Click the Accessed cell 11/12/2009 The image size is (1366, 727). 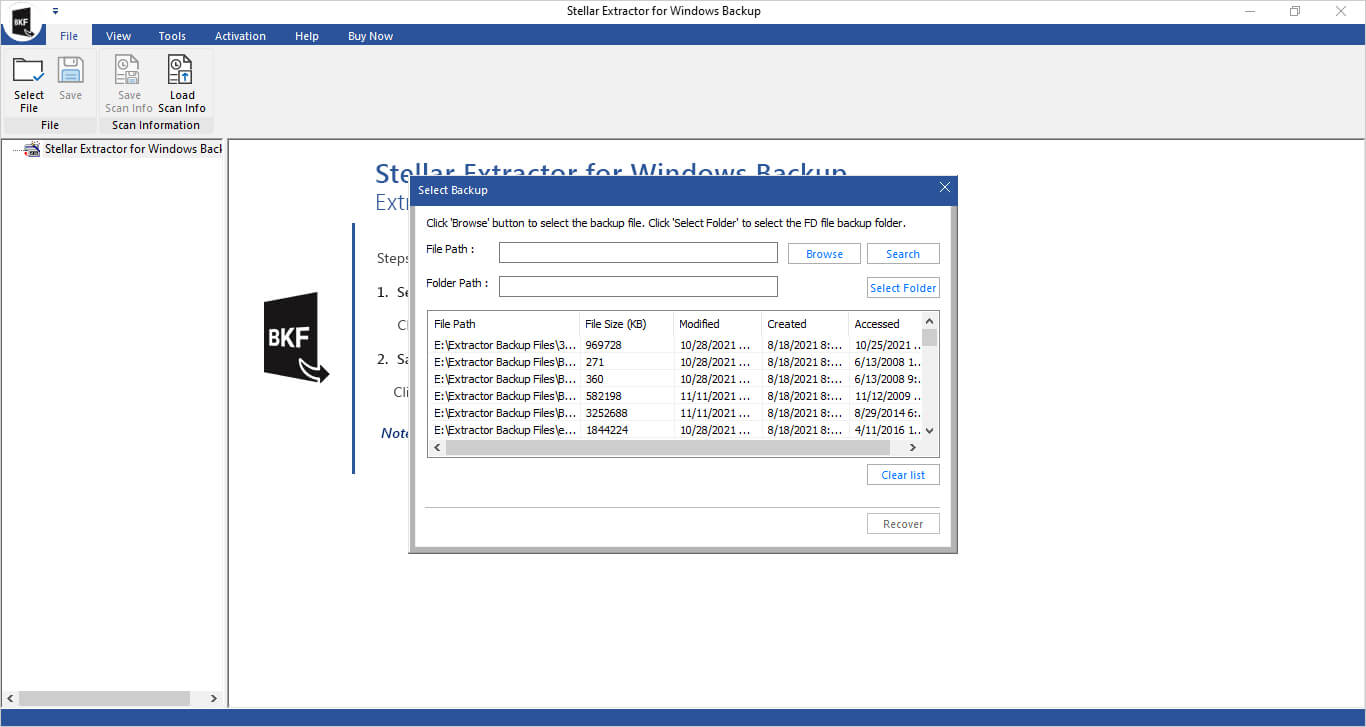[x=887, y=396]
